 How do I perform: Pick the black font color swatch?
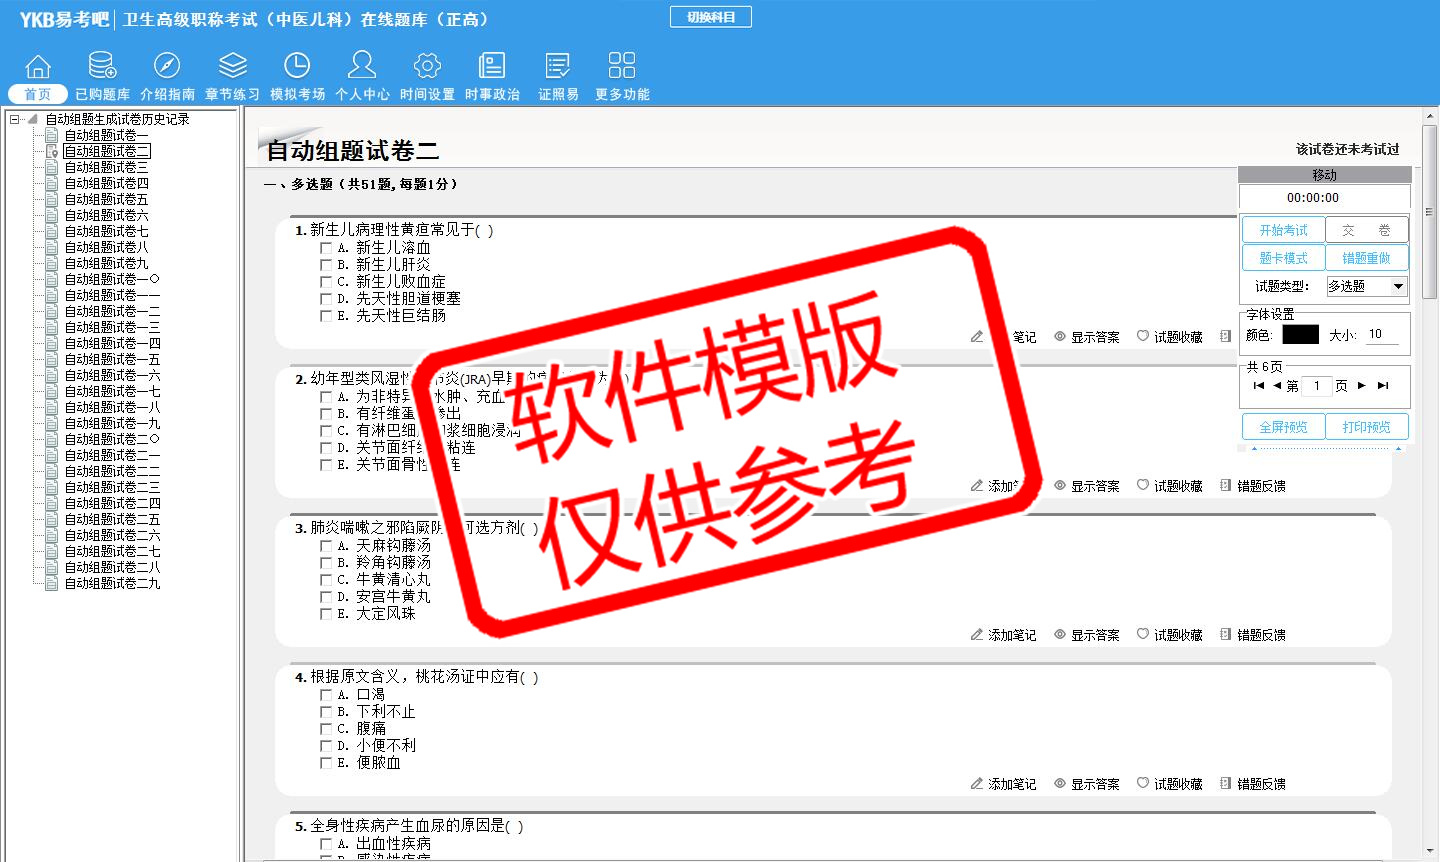[1300, 335]
